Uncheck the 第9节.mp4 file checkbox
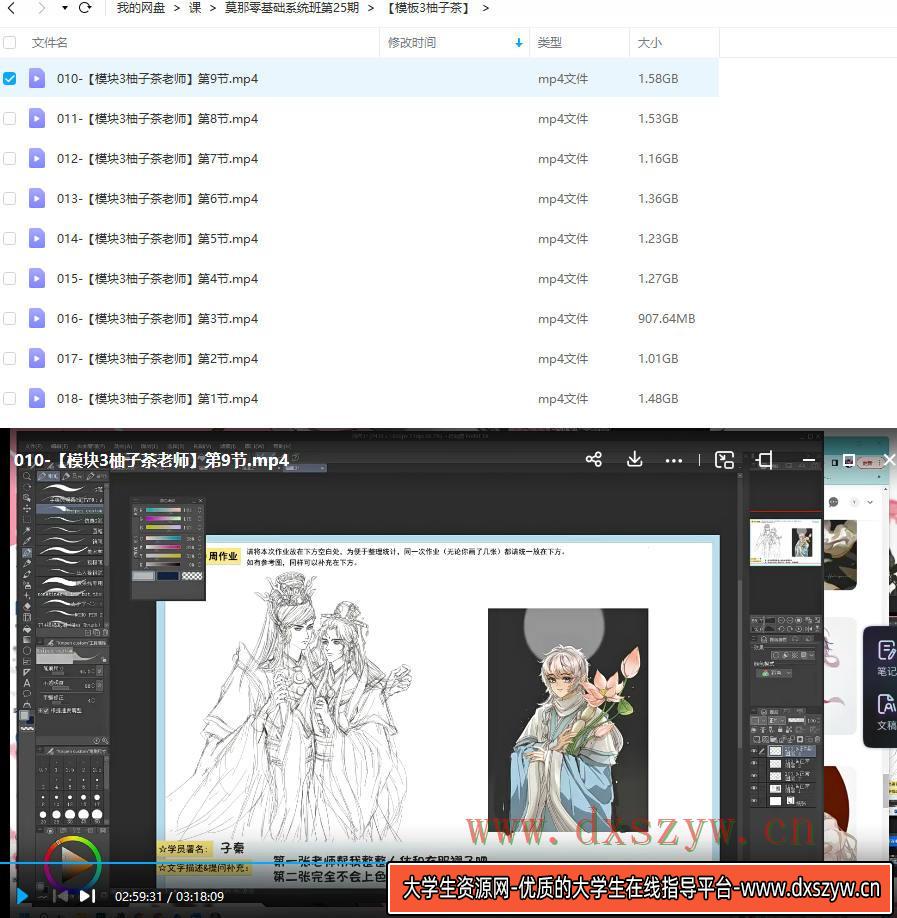Screen dimensions: 897x918 [x=9, y=78]
